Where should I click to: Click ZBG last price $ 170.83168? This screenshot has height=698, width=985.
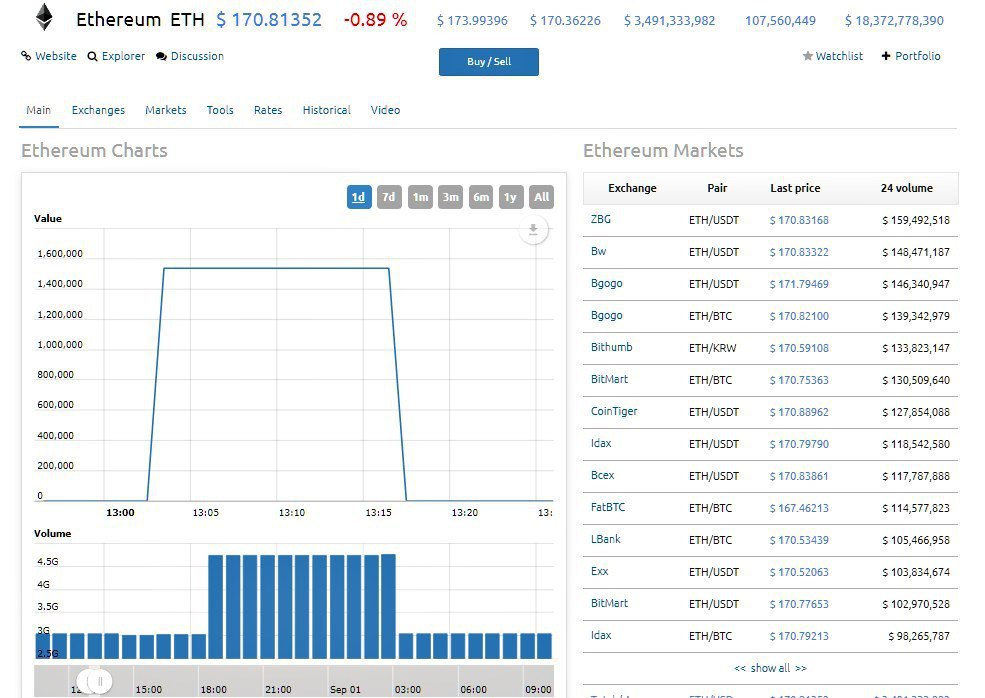pos(799,221)
